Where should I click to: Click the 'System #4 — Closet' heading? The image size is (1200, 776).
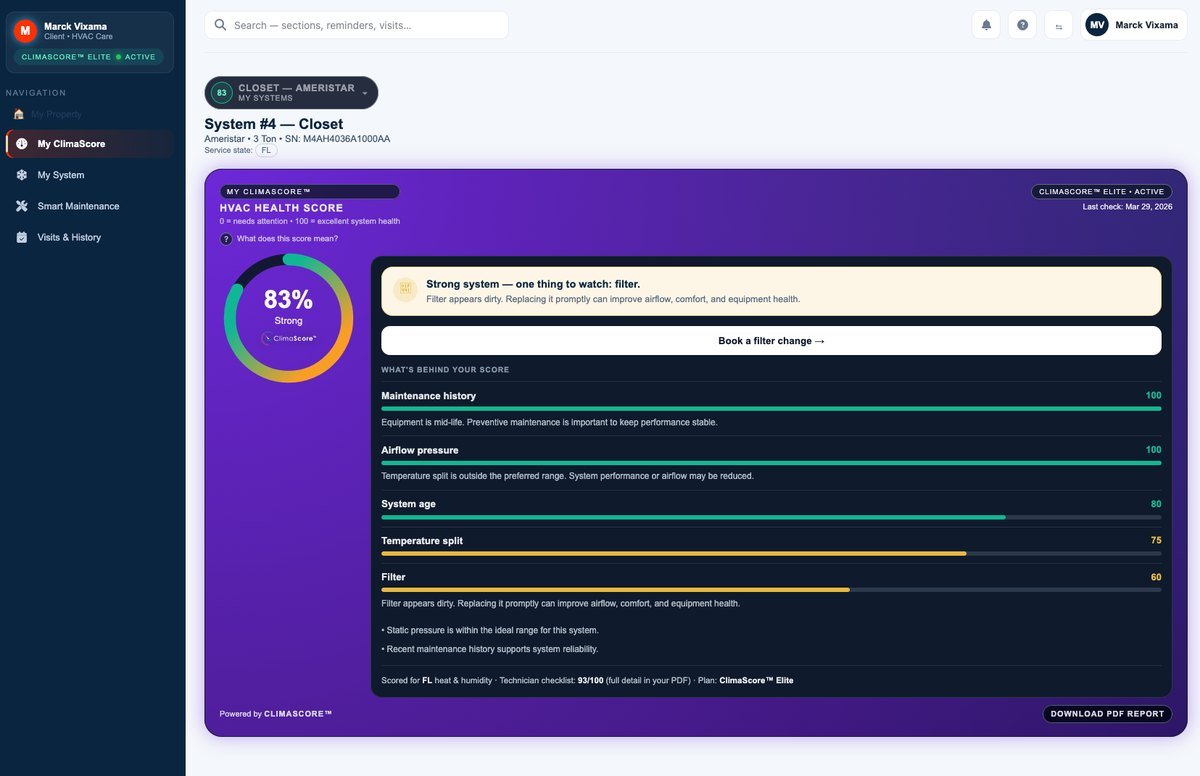pos(274,124)
